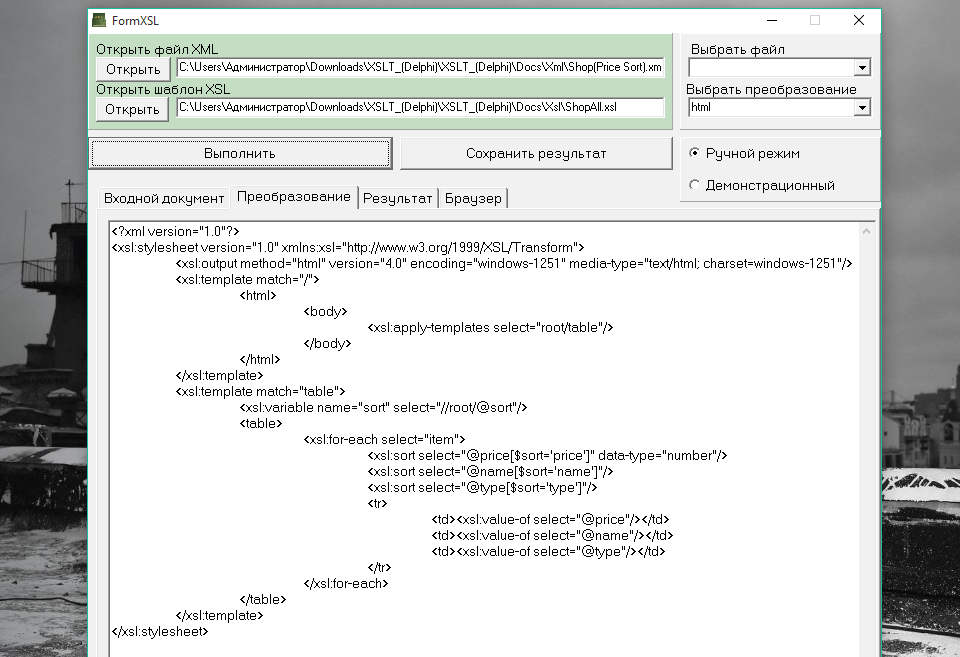Viewport: 960px width, 657px height.
Task: Click the xsl:template match="table" line
Action: [x=260, y=391]
